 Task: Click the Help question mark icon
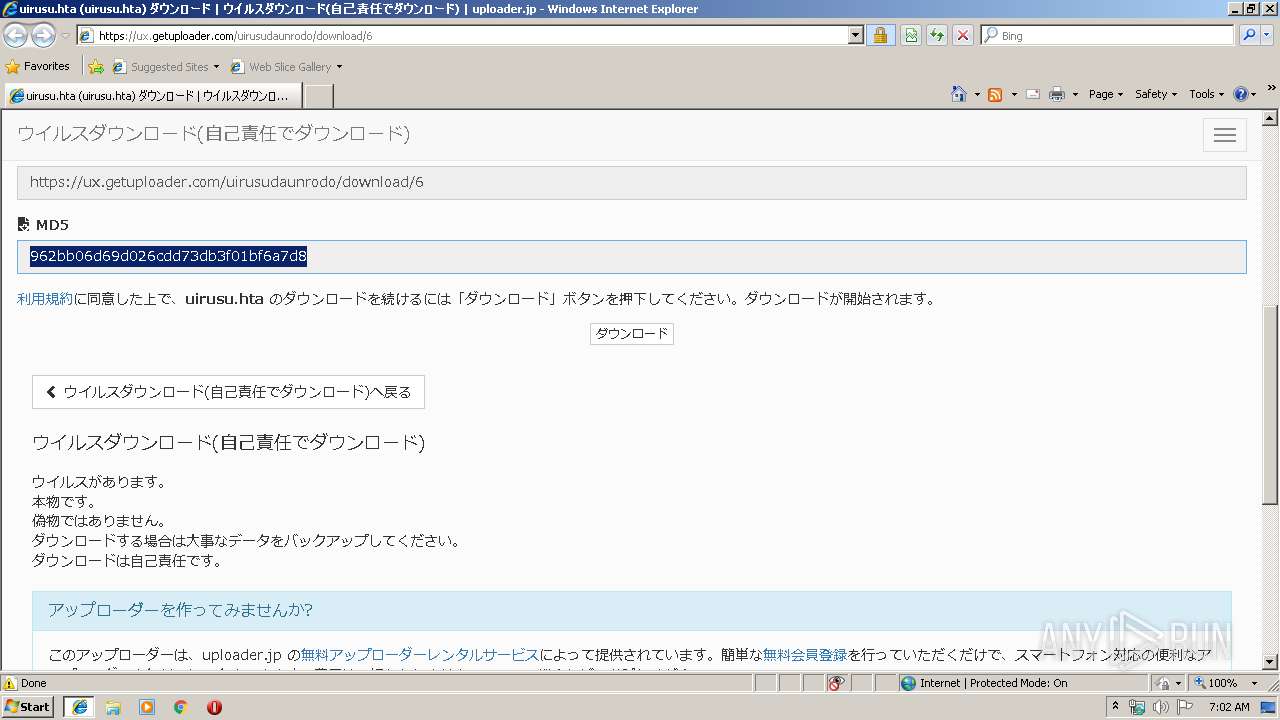(x=1241, y=94)
